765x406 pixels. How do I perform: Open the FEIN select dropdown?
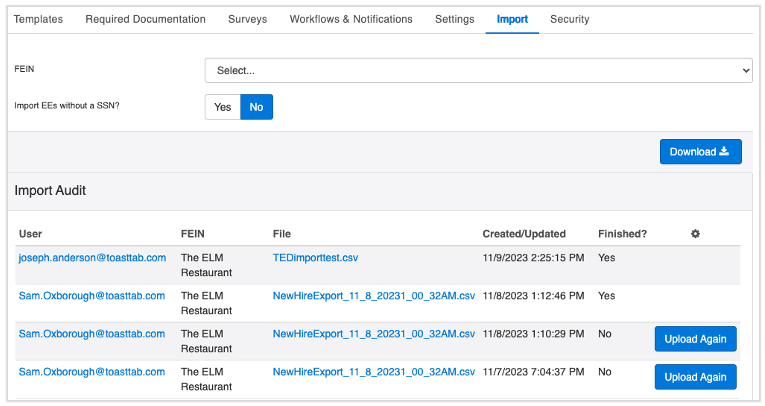pos(478,71)
